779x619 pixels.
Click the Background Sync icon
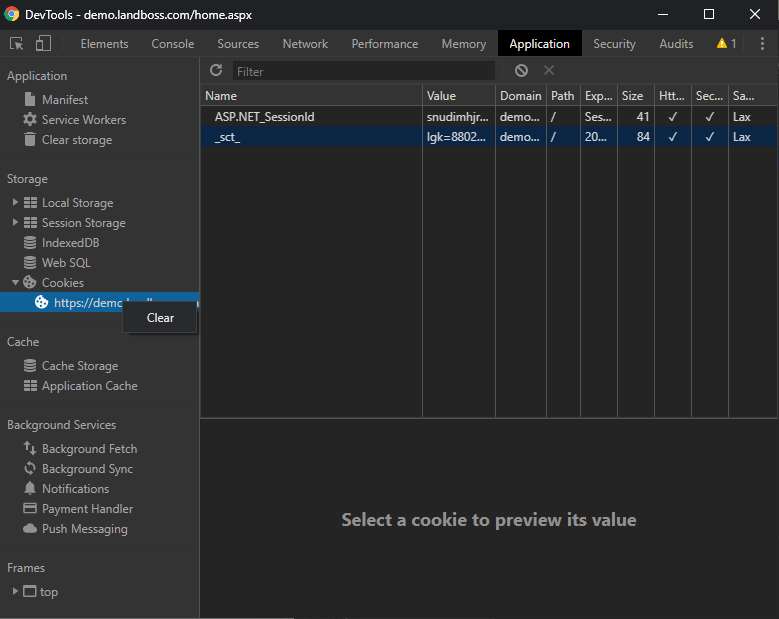(x=30, y=468)
